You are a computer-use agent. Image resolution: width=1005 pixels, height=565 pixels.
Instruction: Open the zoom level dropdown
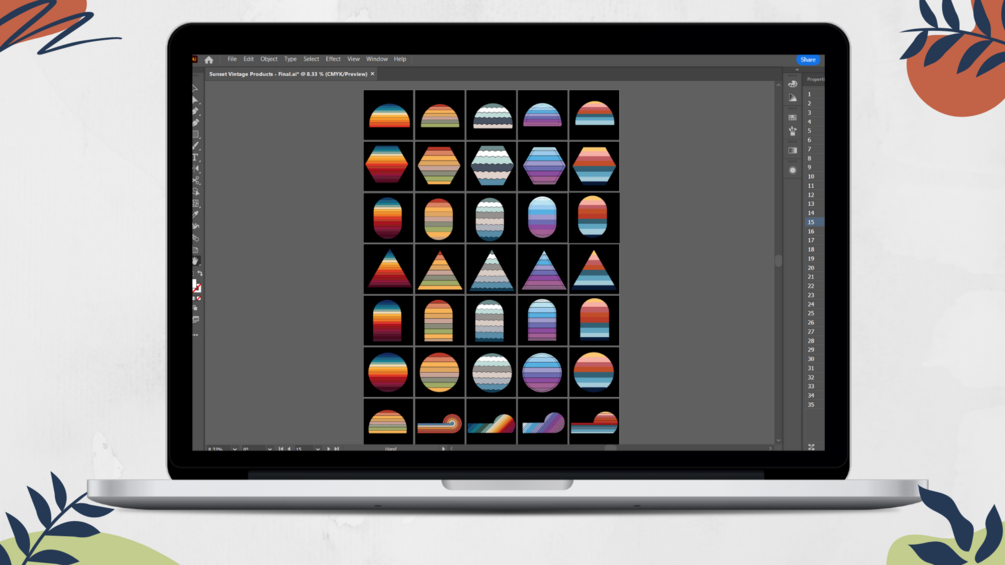[x=235, y=448]
